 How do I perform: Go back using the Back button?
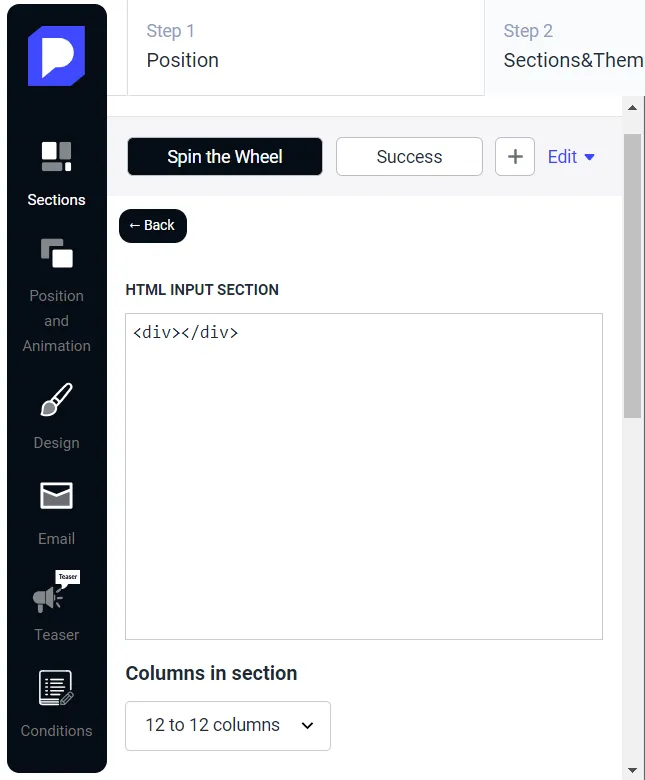[153, 226]
